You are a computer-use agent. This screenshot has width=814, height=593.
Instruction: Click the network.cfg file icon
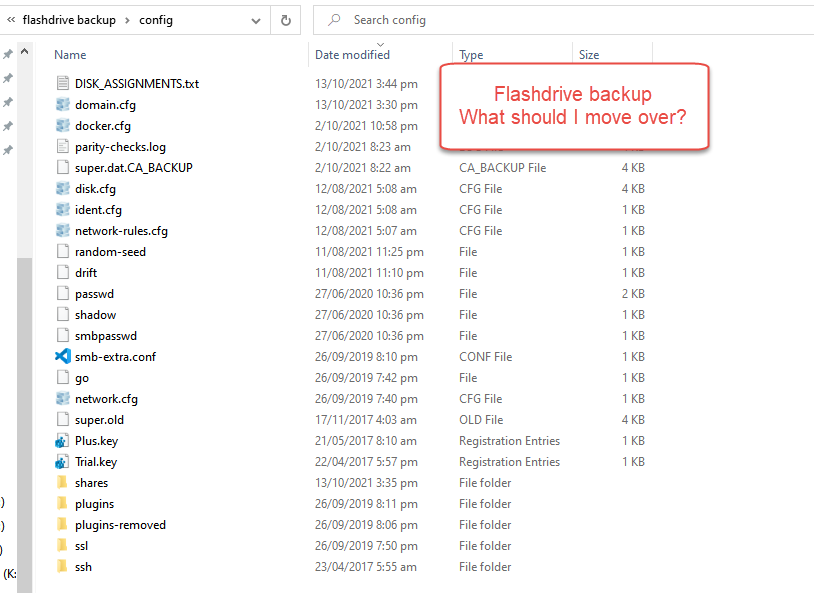click(x=63, y=398)
